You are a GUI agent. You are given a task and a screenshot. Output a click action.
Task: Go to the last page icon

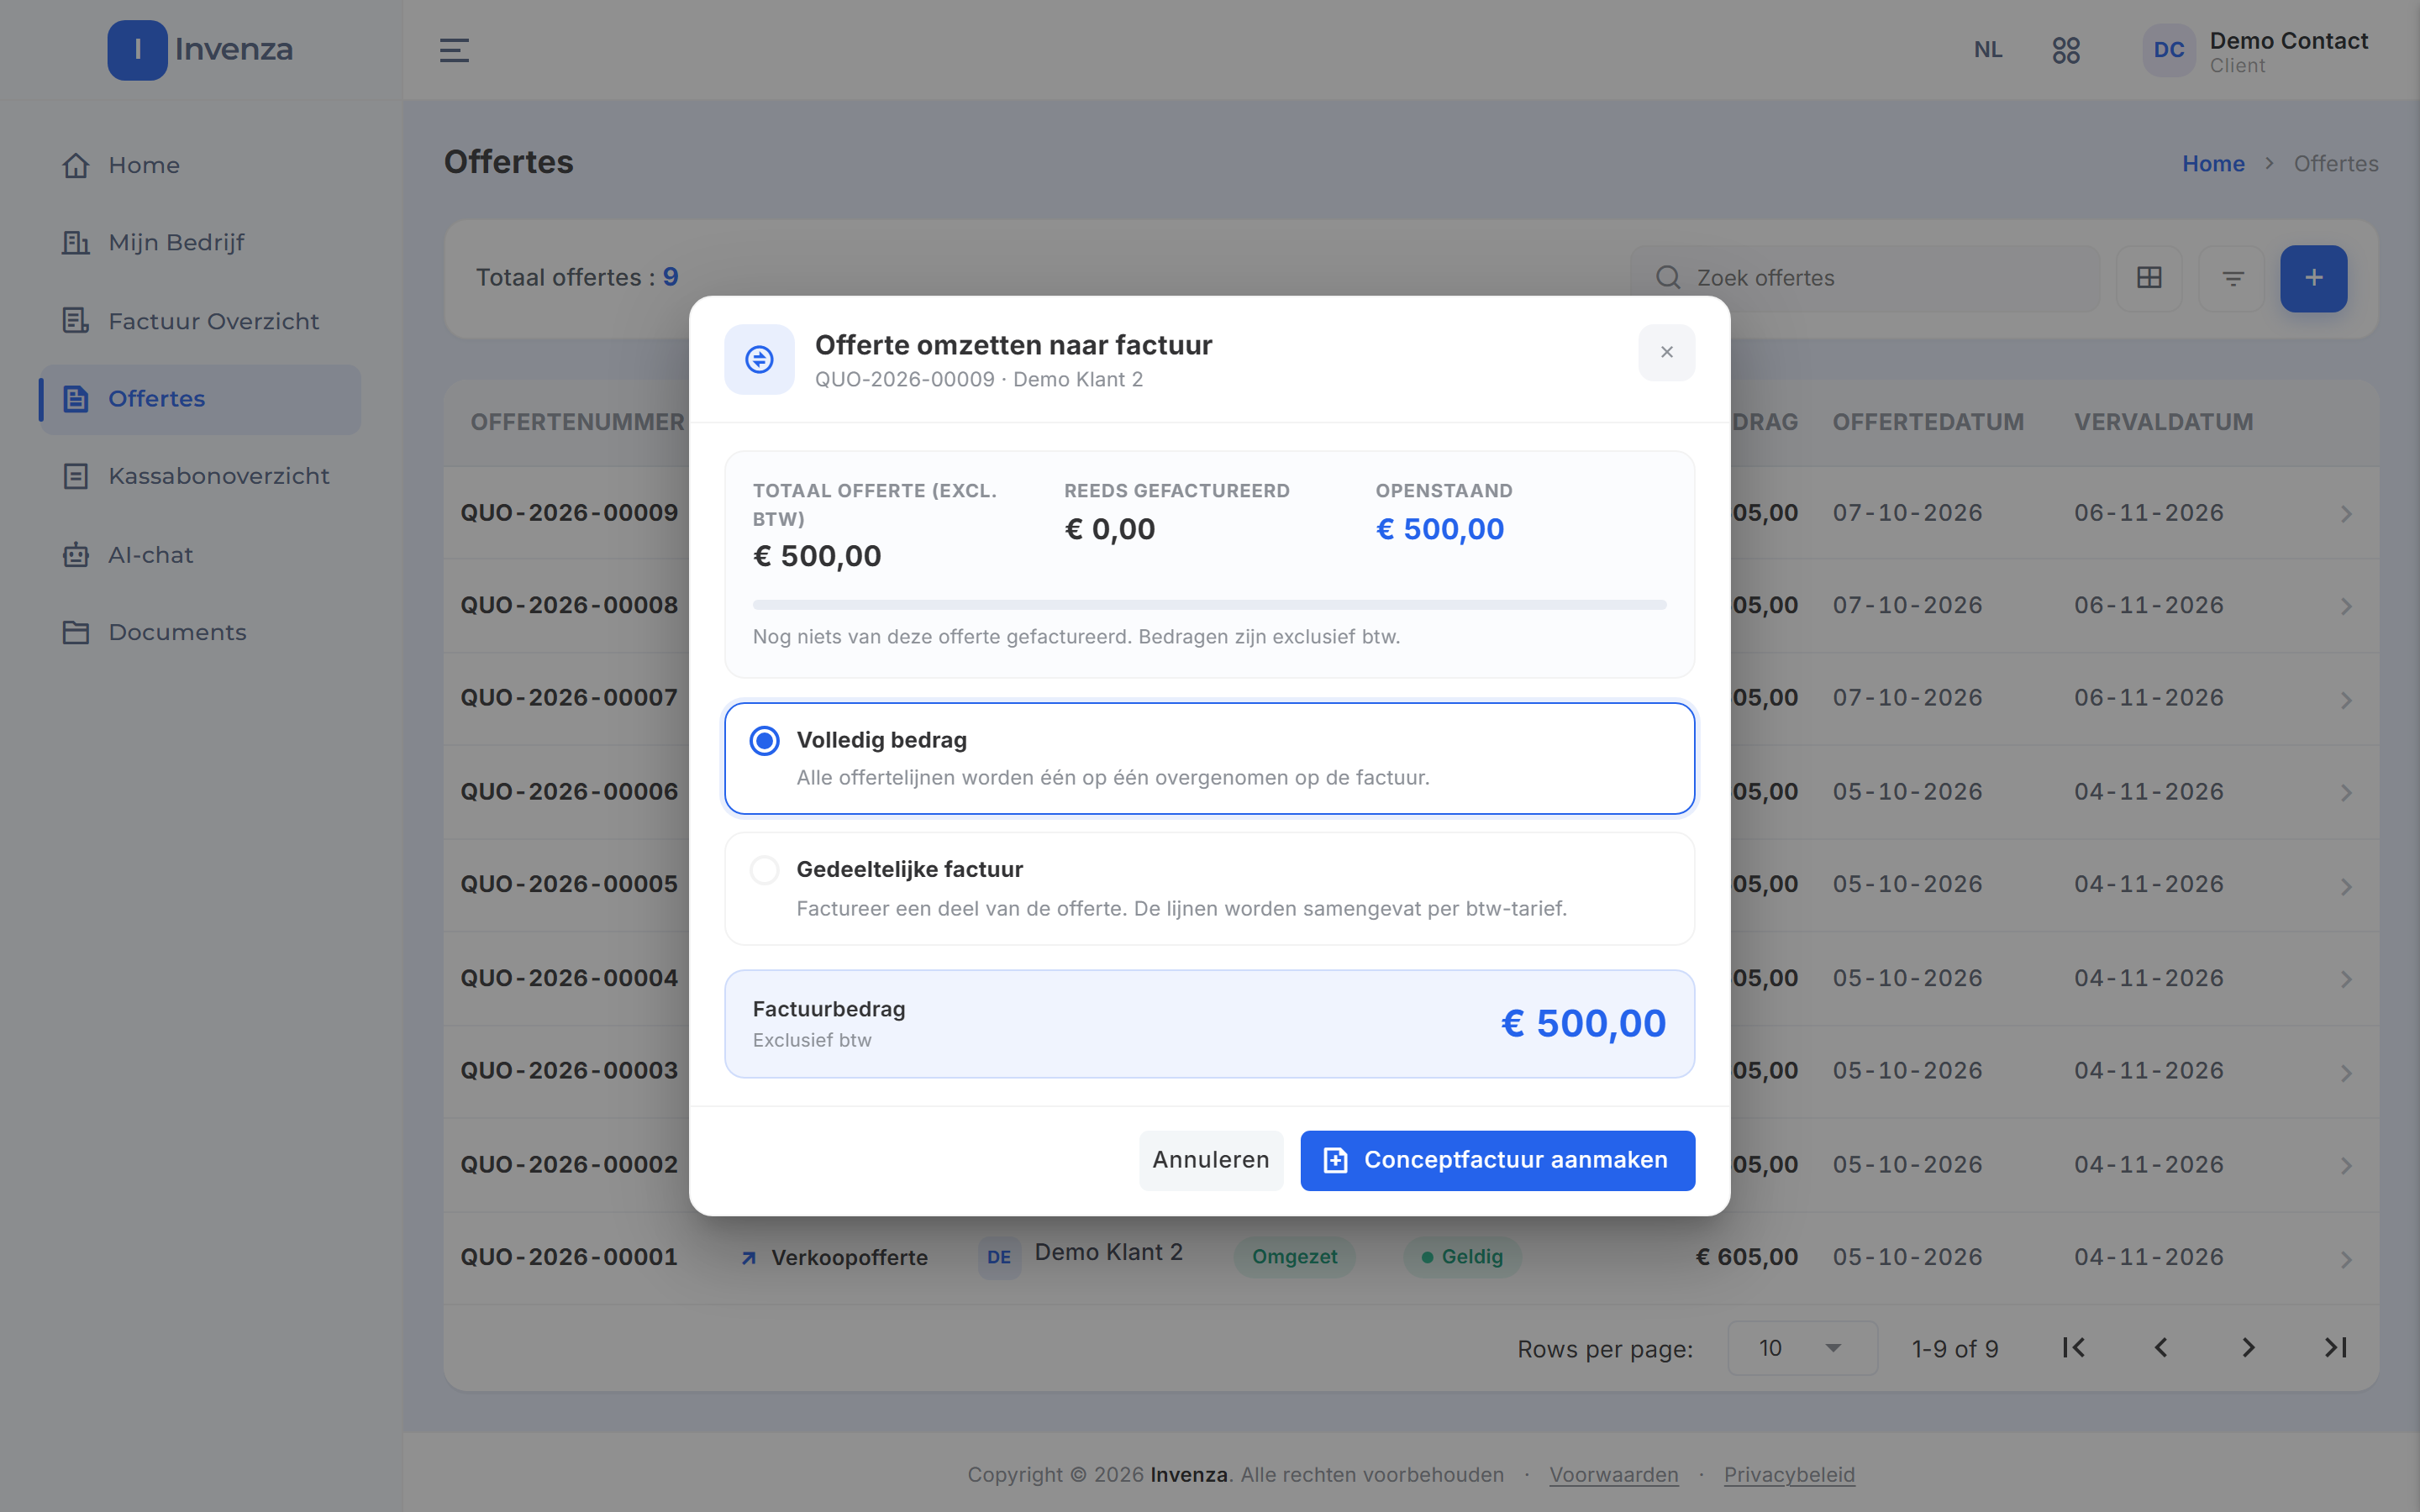point(2335,1348)
